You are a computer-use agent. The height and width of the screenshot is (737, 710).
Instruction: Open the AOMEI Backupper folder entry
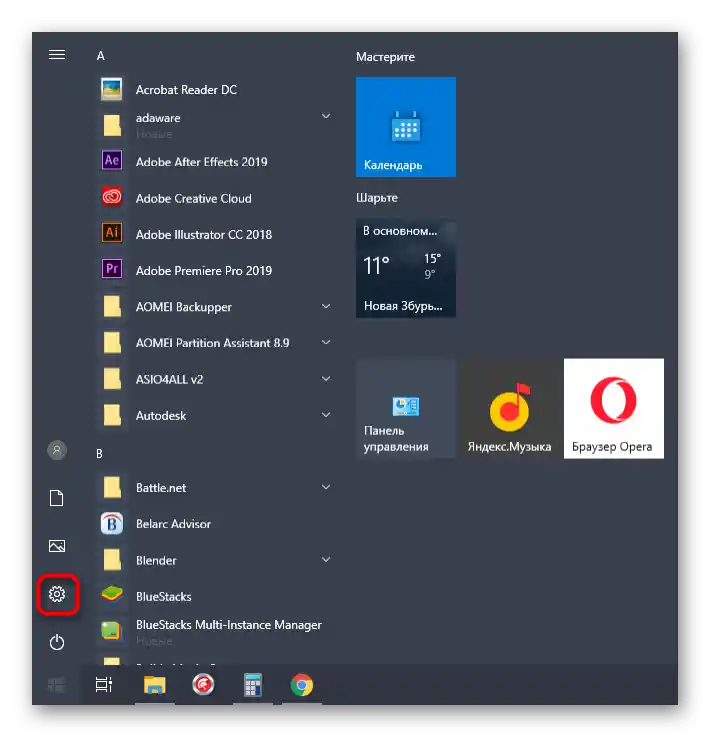214,306
